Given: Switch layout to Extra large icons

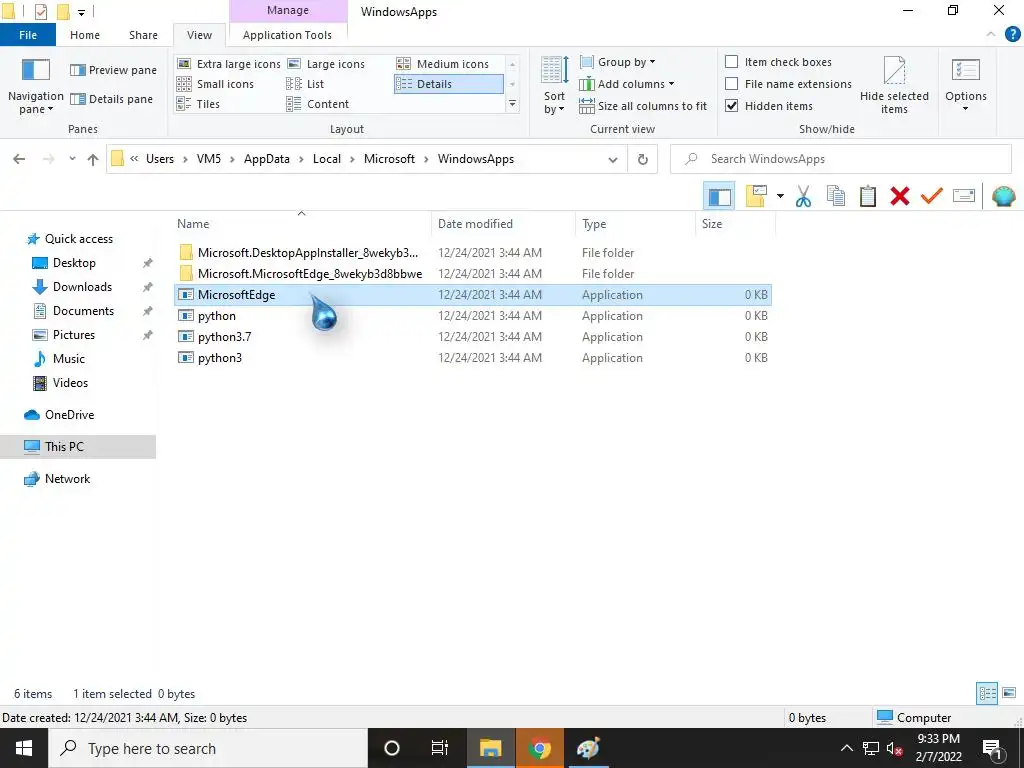Looking at the screenshot, I should [x=229, y=64].
